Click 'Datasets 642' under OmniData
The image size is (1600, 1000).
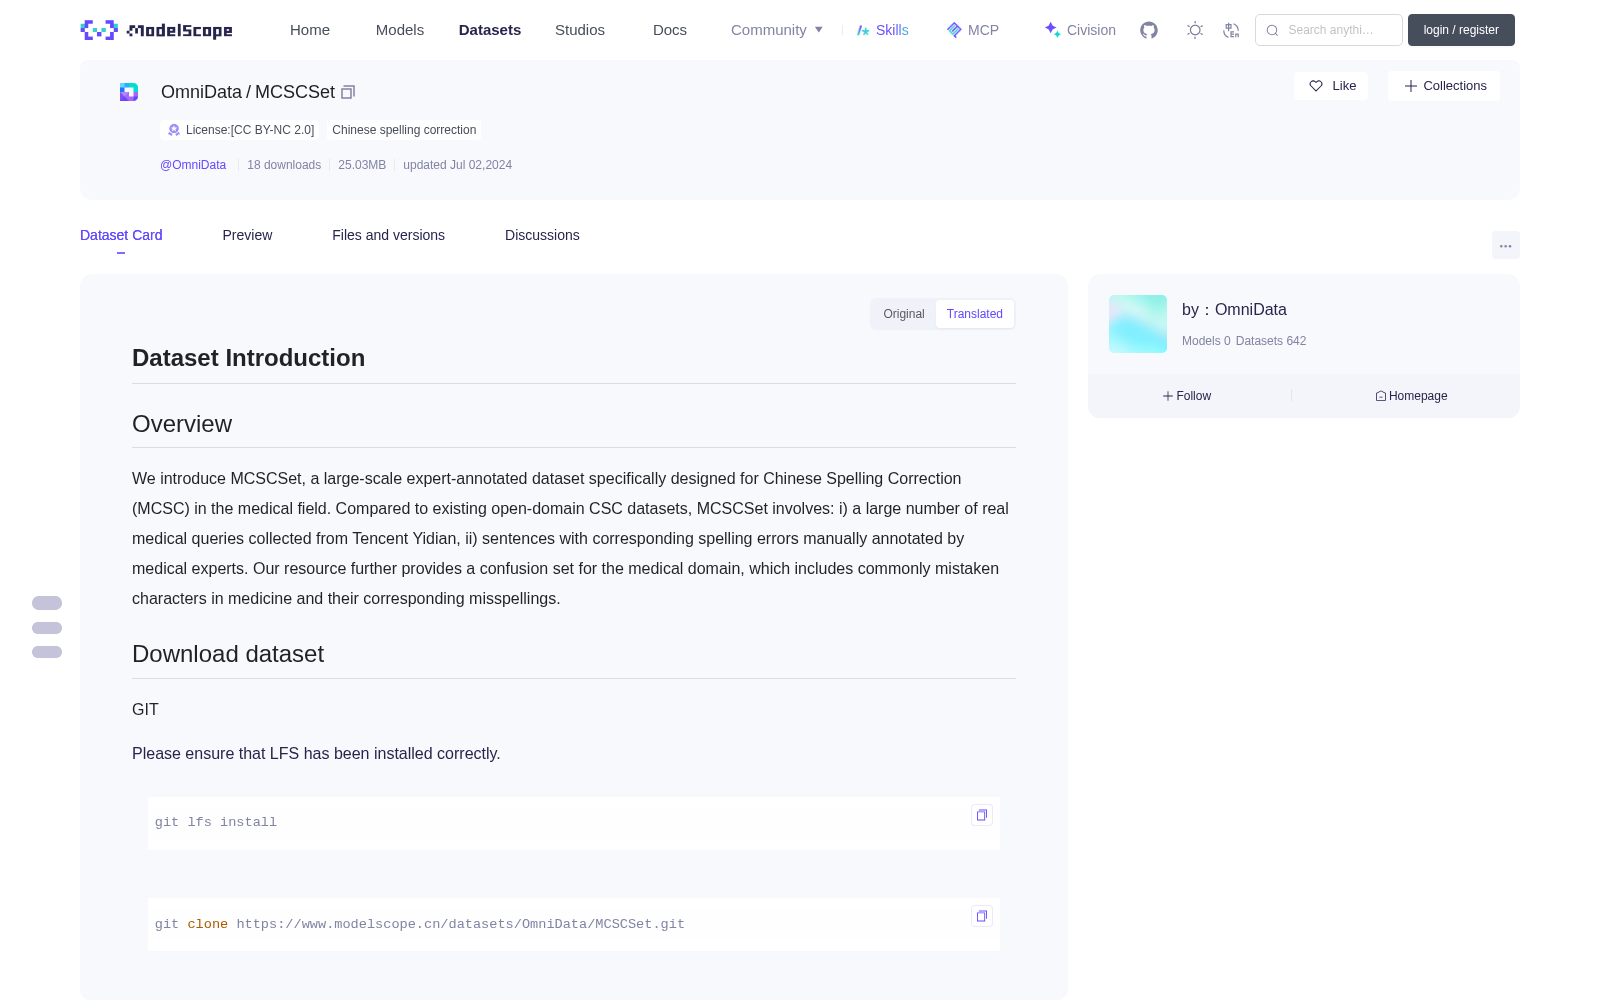[x=1271, y=341]
